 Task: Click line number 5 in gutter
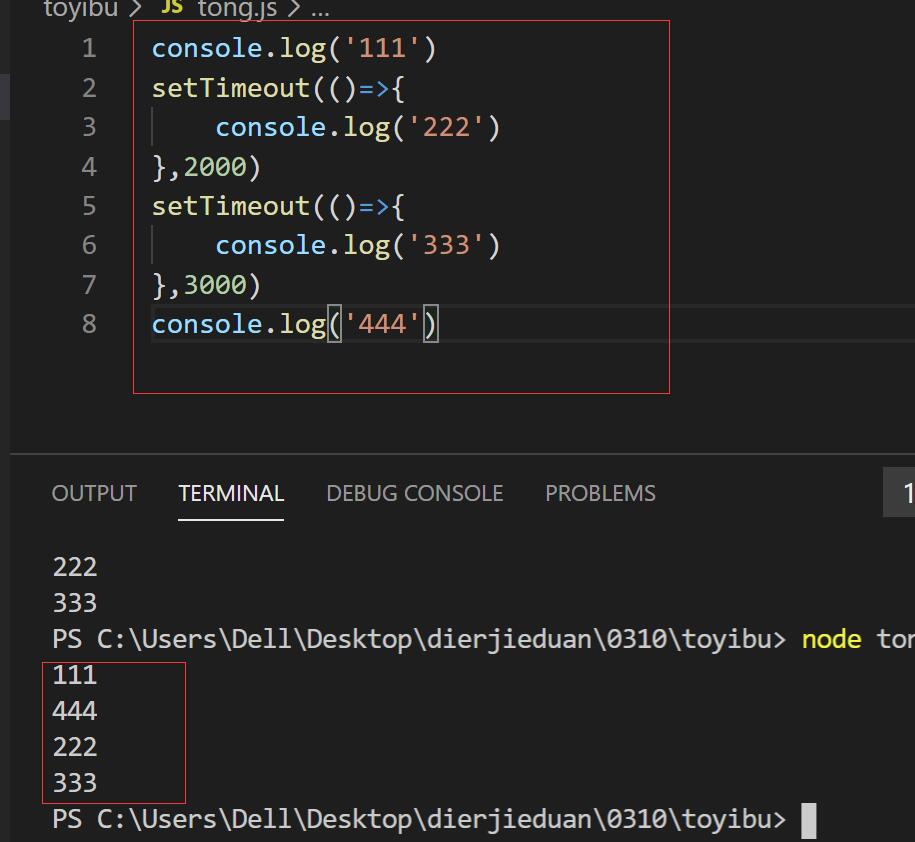click(x=89, y=205)
